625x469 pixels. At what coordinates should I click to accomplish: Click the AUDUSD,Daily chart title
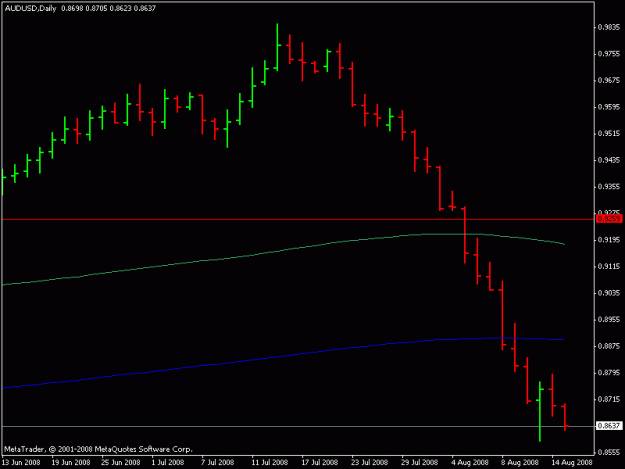point(30,8)
